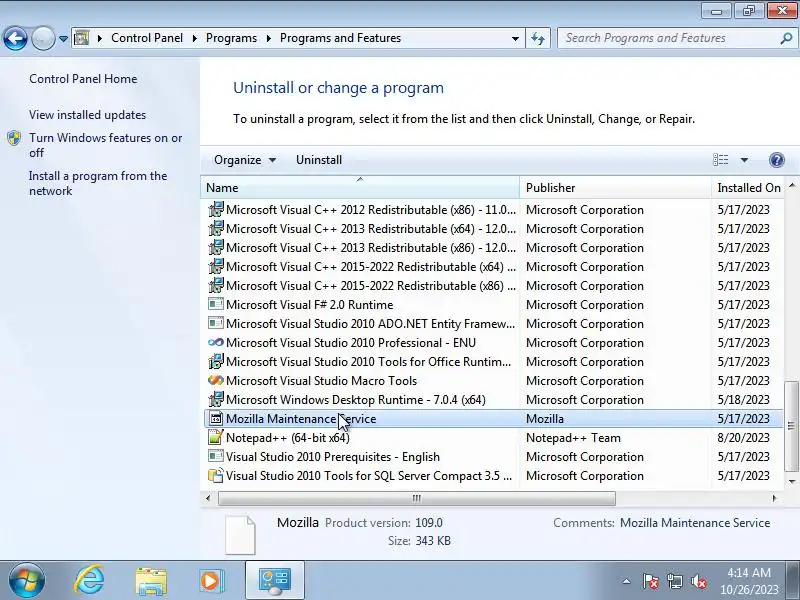
Task: Click icon of Visual C++ 2012 Redistributable (x86)
Action: click(x=216, y=209)
